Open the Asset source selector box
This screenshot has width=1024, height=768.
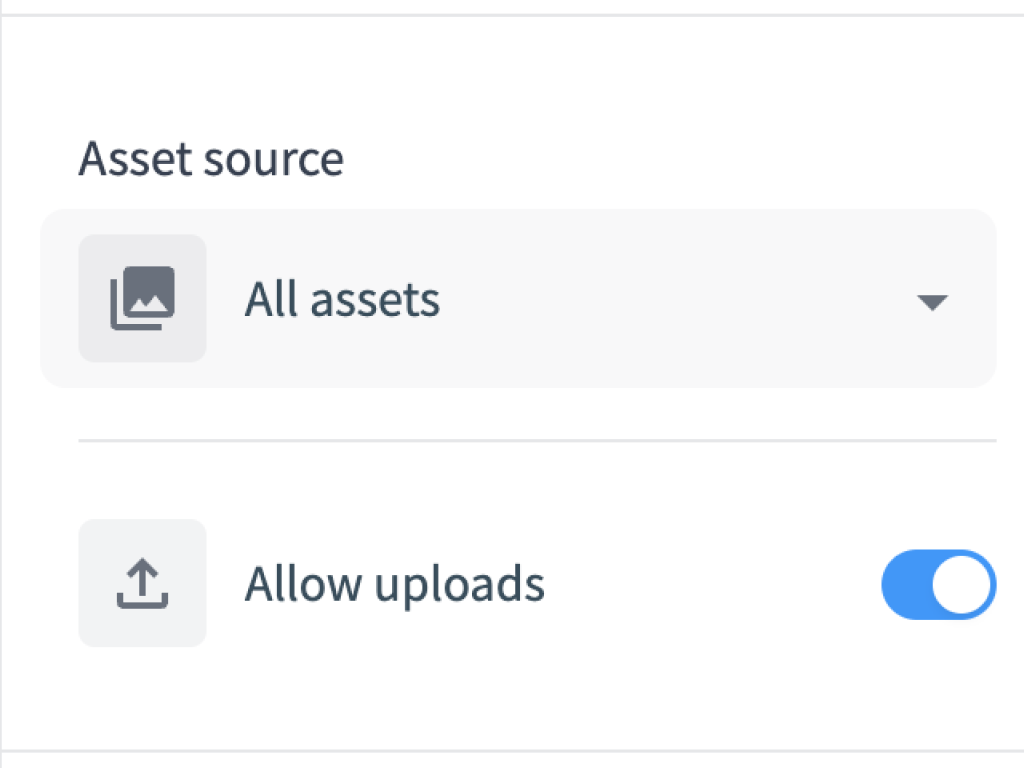point(518,298)
